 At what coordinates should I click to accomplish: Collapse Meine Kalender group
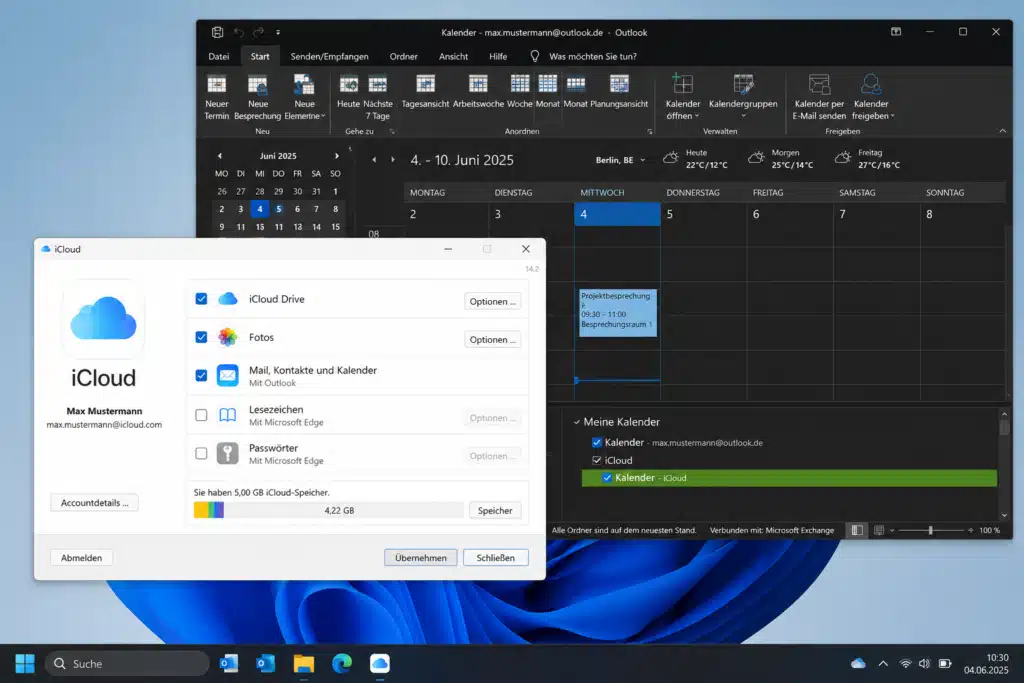pos(577,422)
